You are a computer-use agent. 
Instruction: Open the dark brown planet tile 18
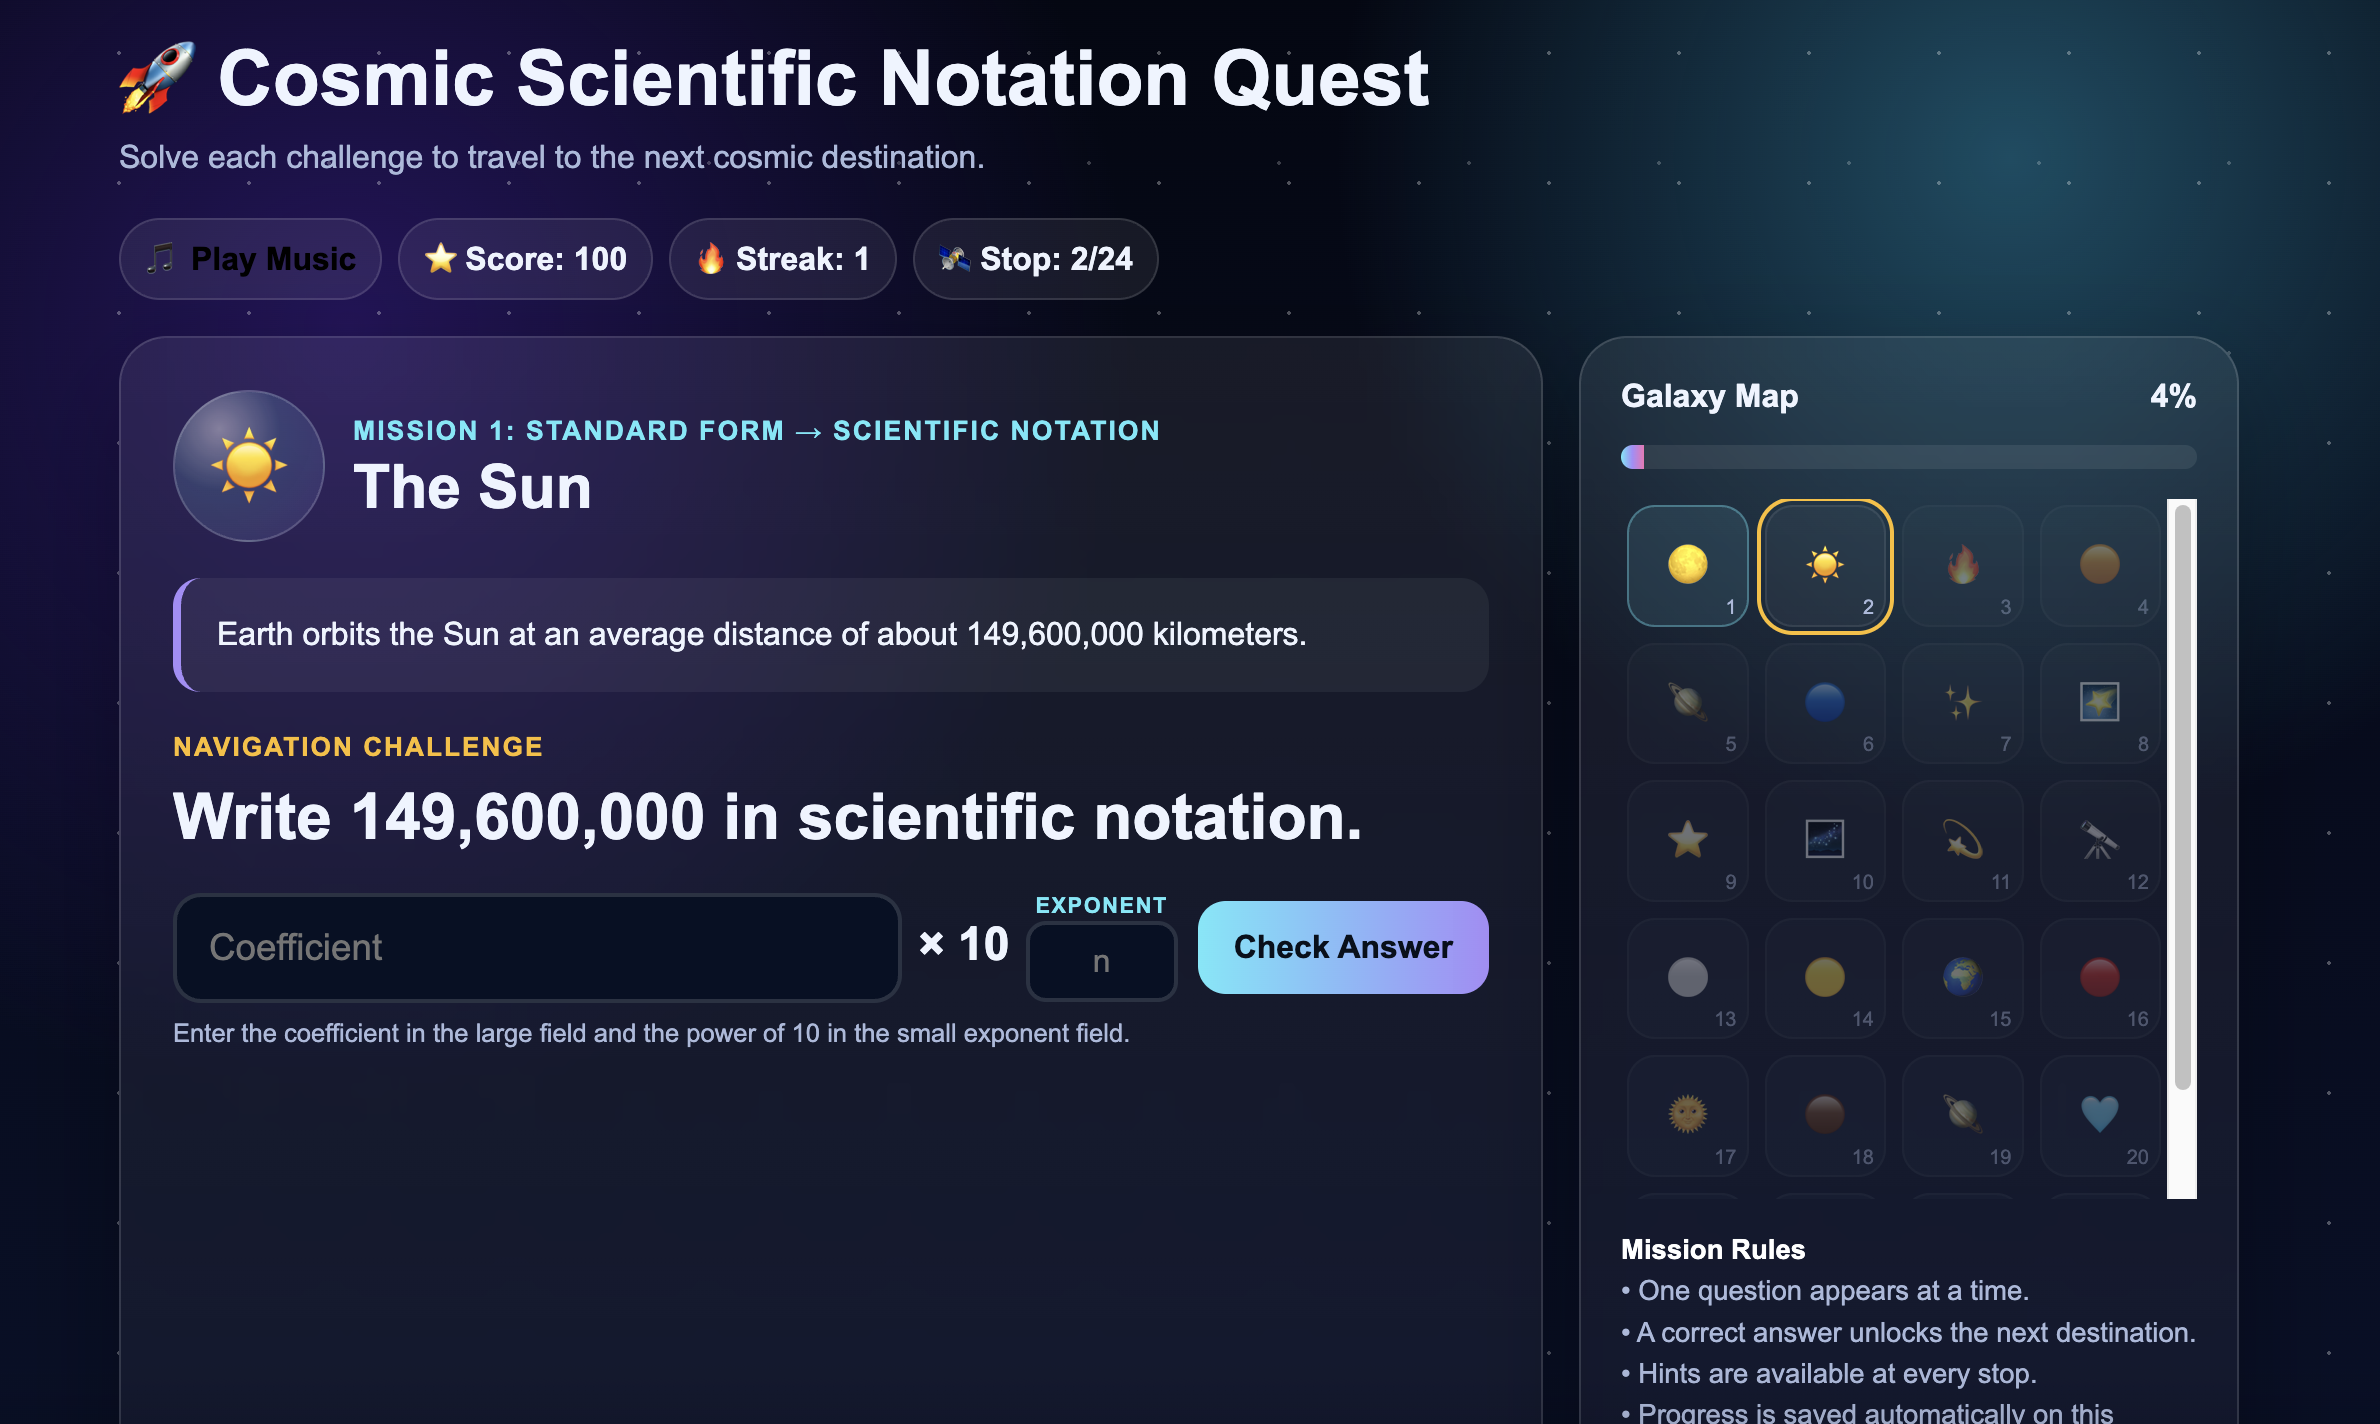tap(1825, 1116)
